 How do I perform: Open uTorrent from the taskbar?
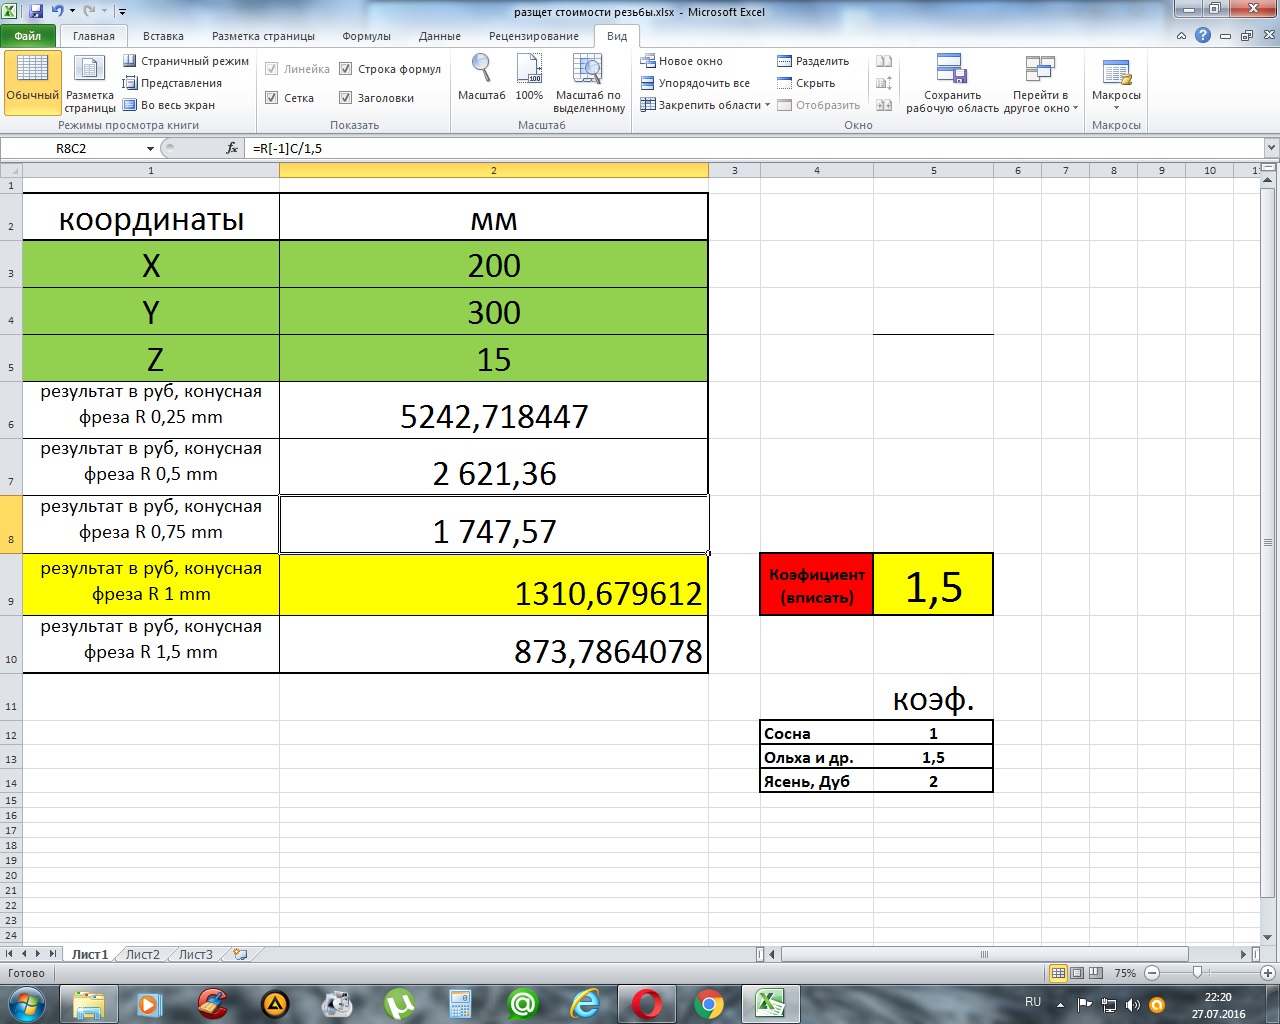[x=400, y=1003]
